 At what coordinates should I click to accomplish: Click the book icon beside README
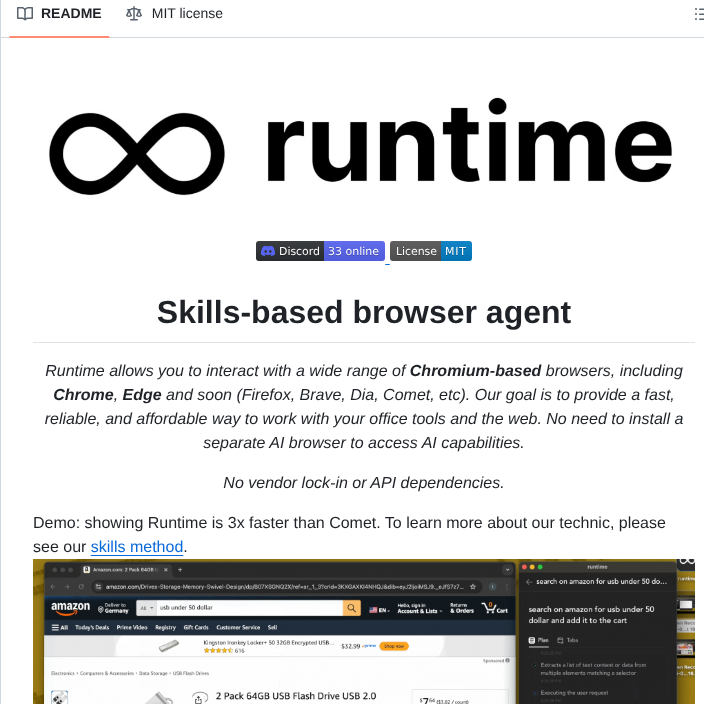[25, 13]
